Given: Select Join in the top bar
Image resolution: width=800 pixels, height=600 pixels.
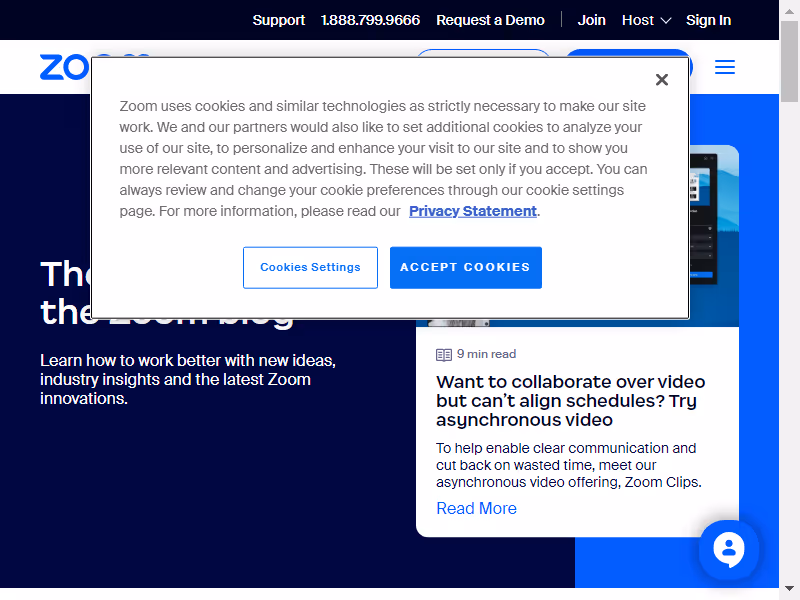Looking at the screenshot, I should [591, 20].
